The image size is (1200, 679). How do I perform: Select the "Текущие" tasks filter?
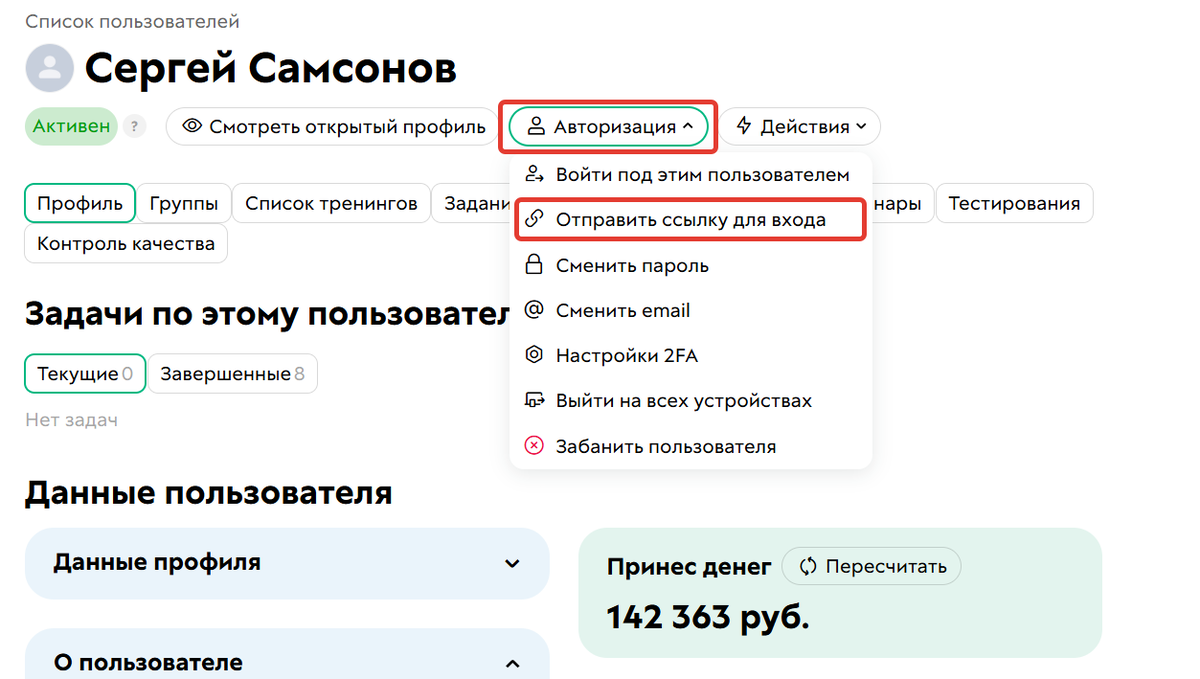click(x=83, y=372)
